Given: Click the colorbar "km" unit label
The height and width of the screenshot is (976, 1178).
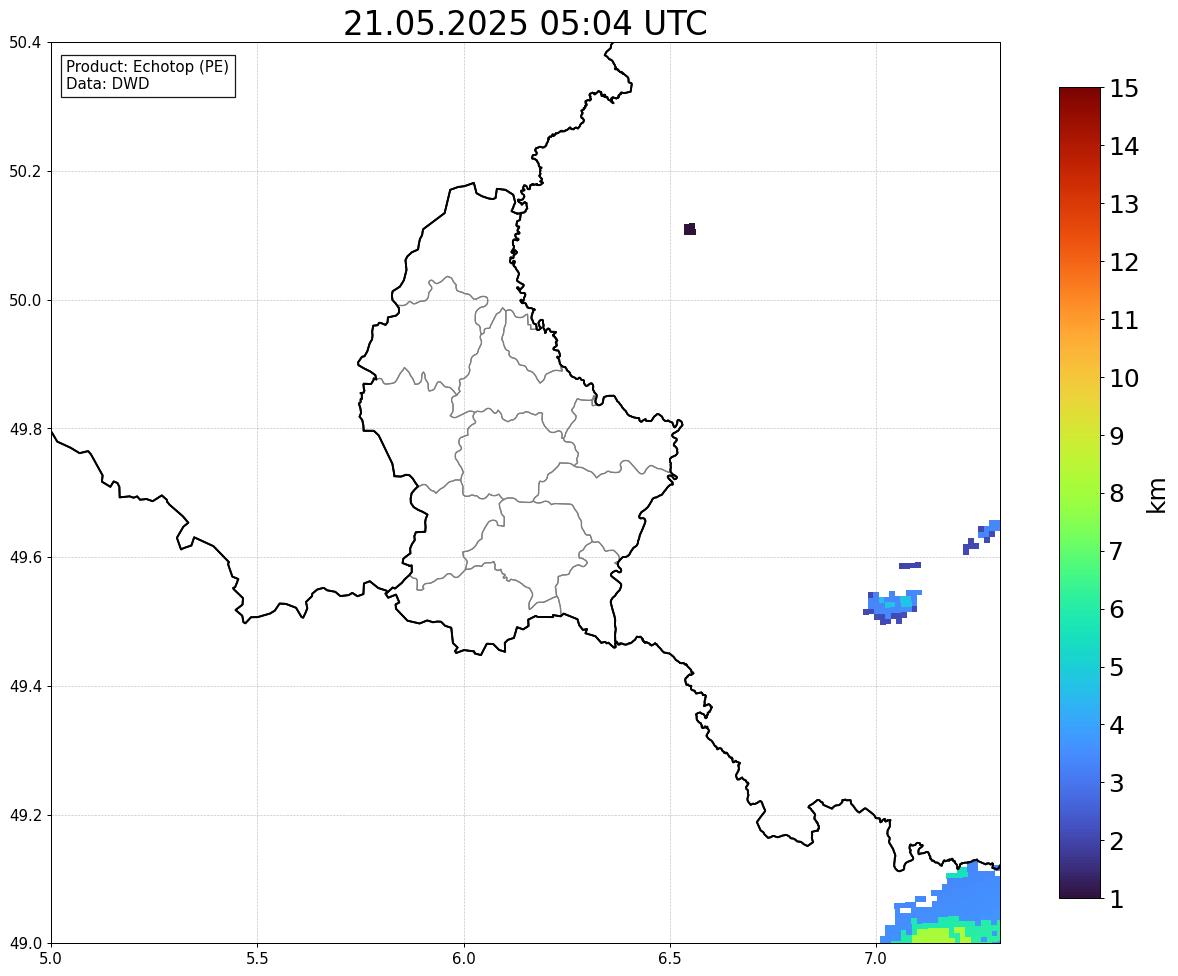Looking at the screenshot, I should click(1157, 495).
